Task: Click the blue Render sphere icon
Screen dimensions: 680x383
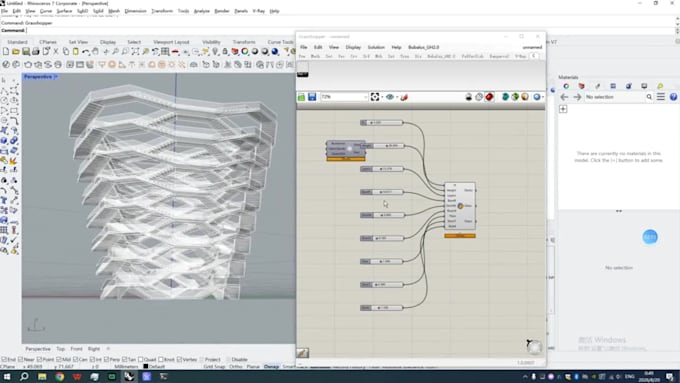Action: coord(275,52)
